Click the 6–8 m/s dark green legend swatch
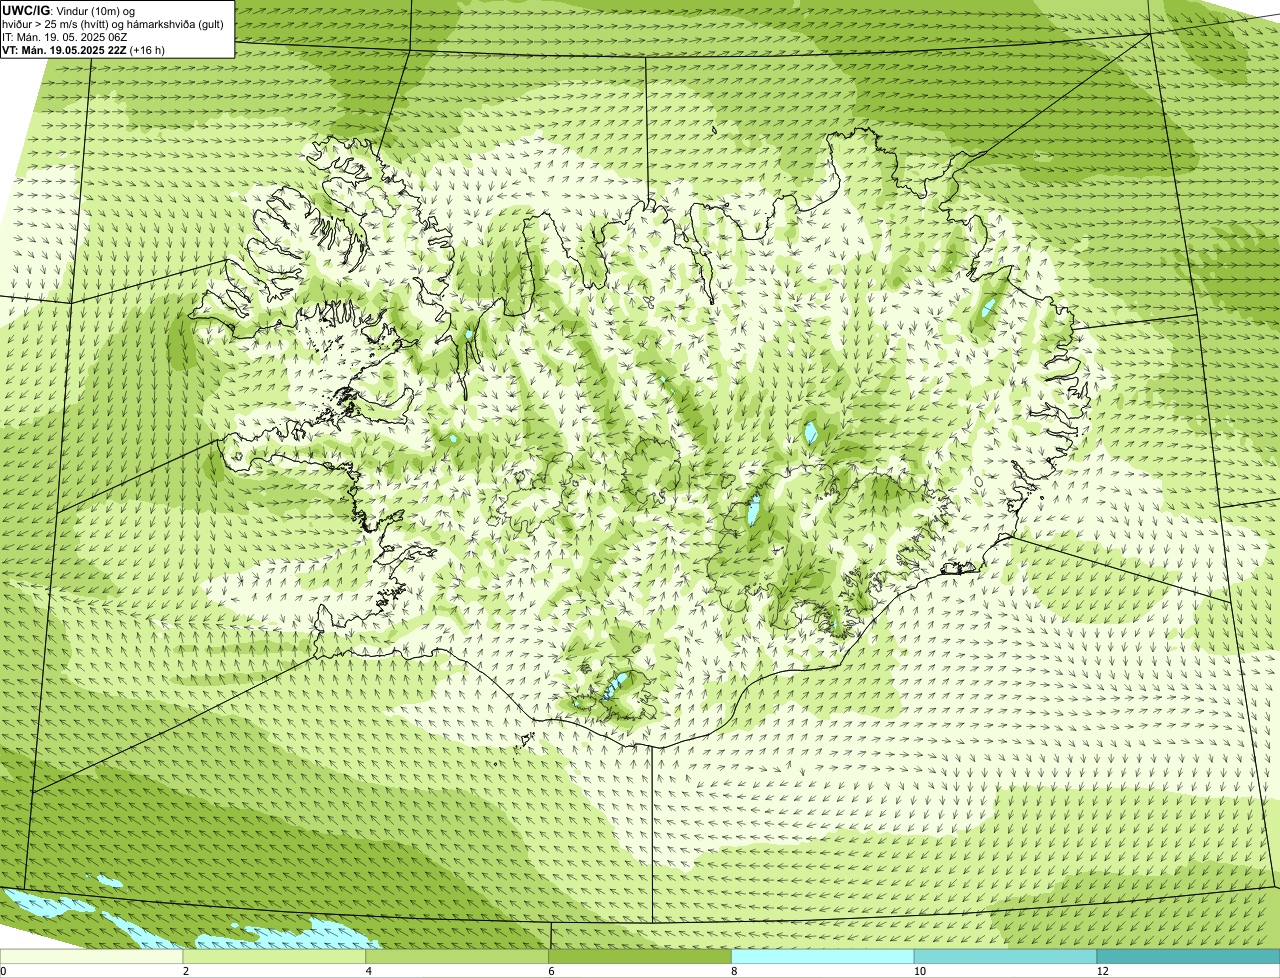 coord(640,956)
